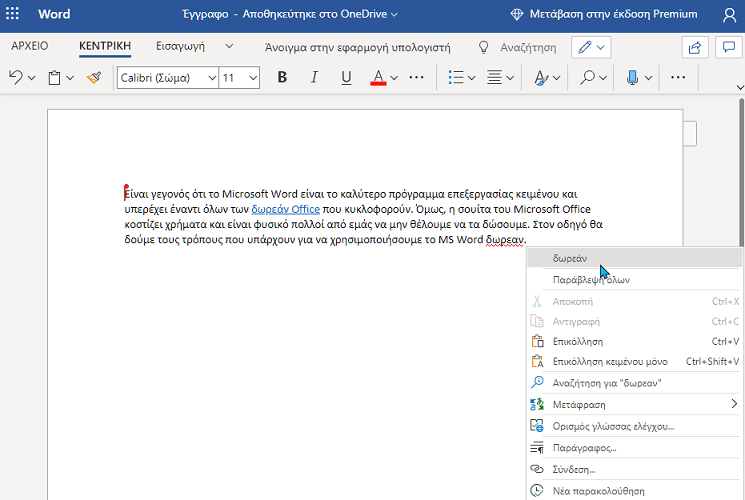Click the bullet list icon
The height and width of the screenshot is (500, 745).
pyautogui.click(x=456, y=77)
